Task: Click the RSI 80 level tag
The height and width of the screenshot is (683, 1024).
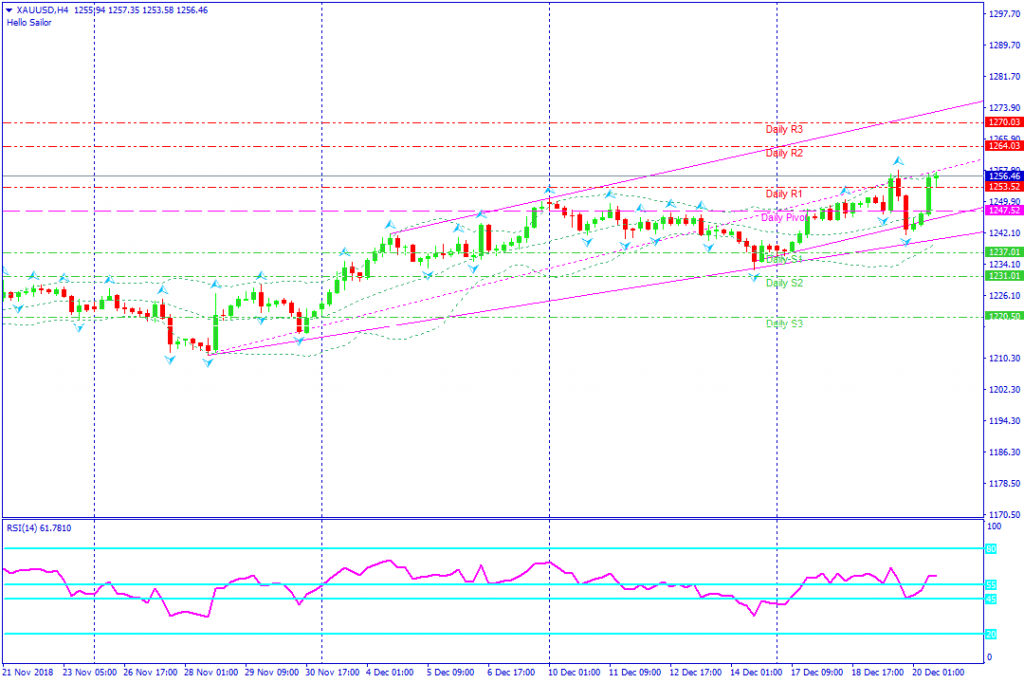Action: coord(991,549)
